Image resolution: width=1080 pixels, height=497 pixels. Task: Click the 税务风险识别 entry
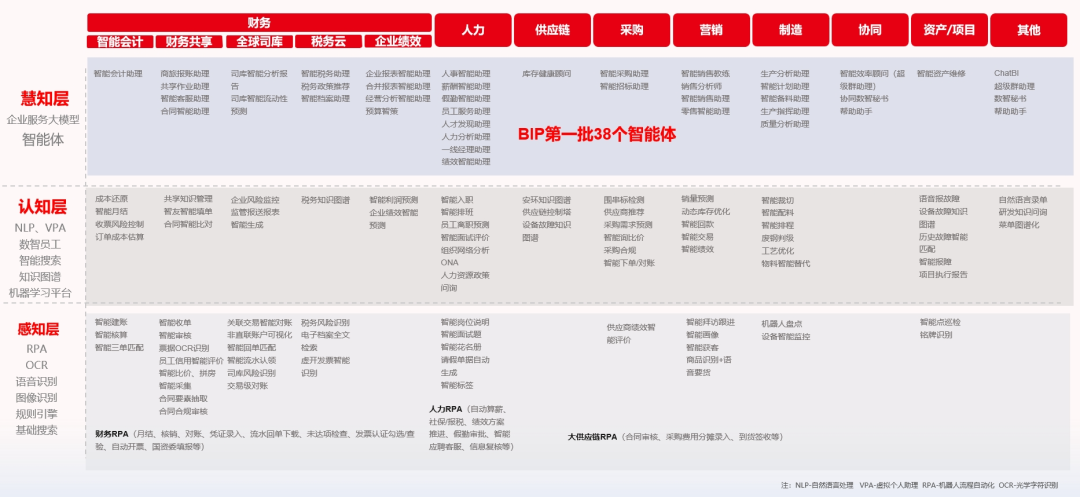click(325, 322)
